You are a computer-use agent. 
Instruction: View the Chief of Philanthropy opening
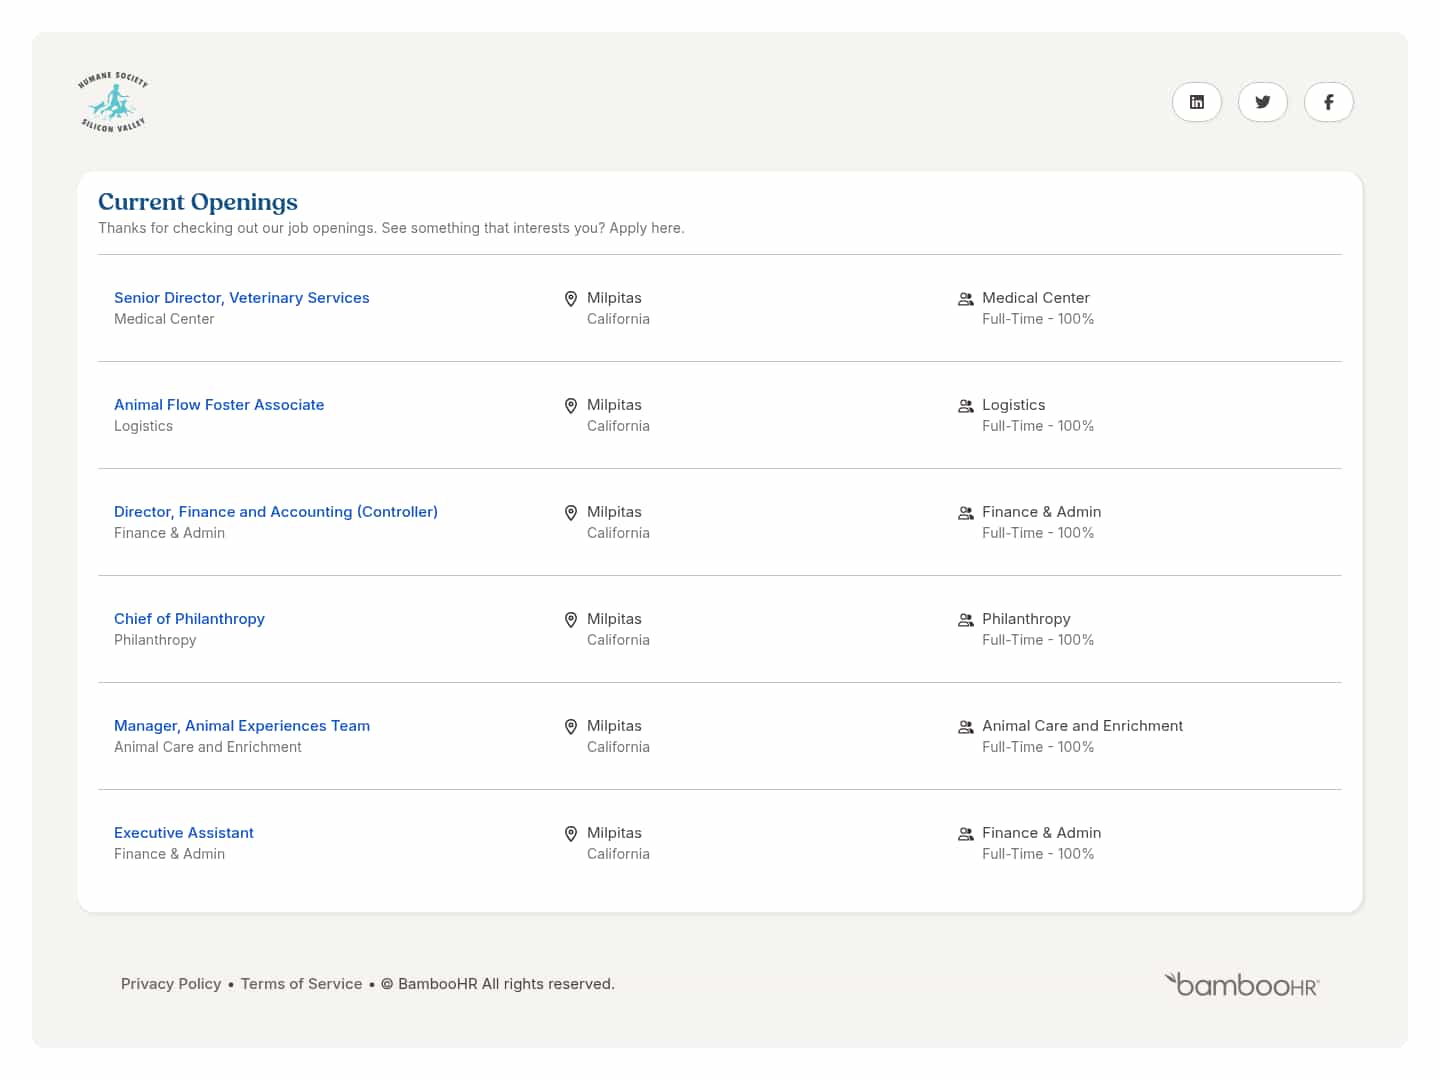pos(189,619)
